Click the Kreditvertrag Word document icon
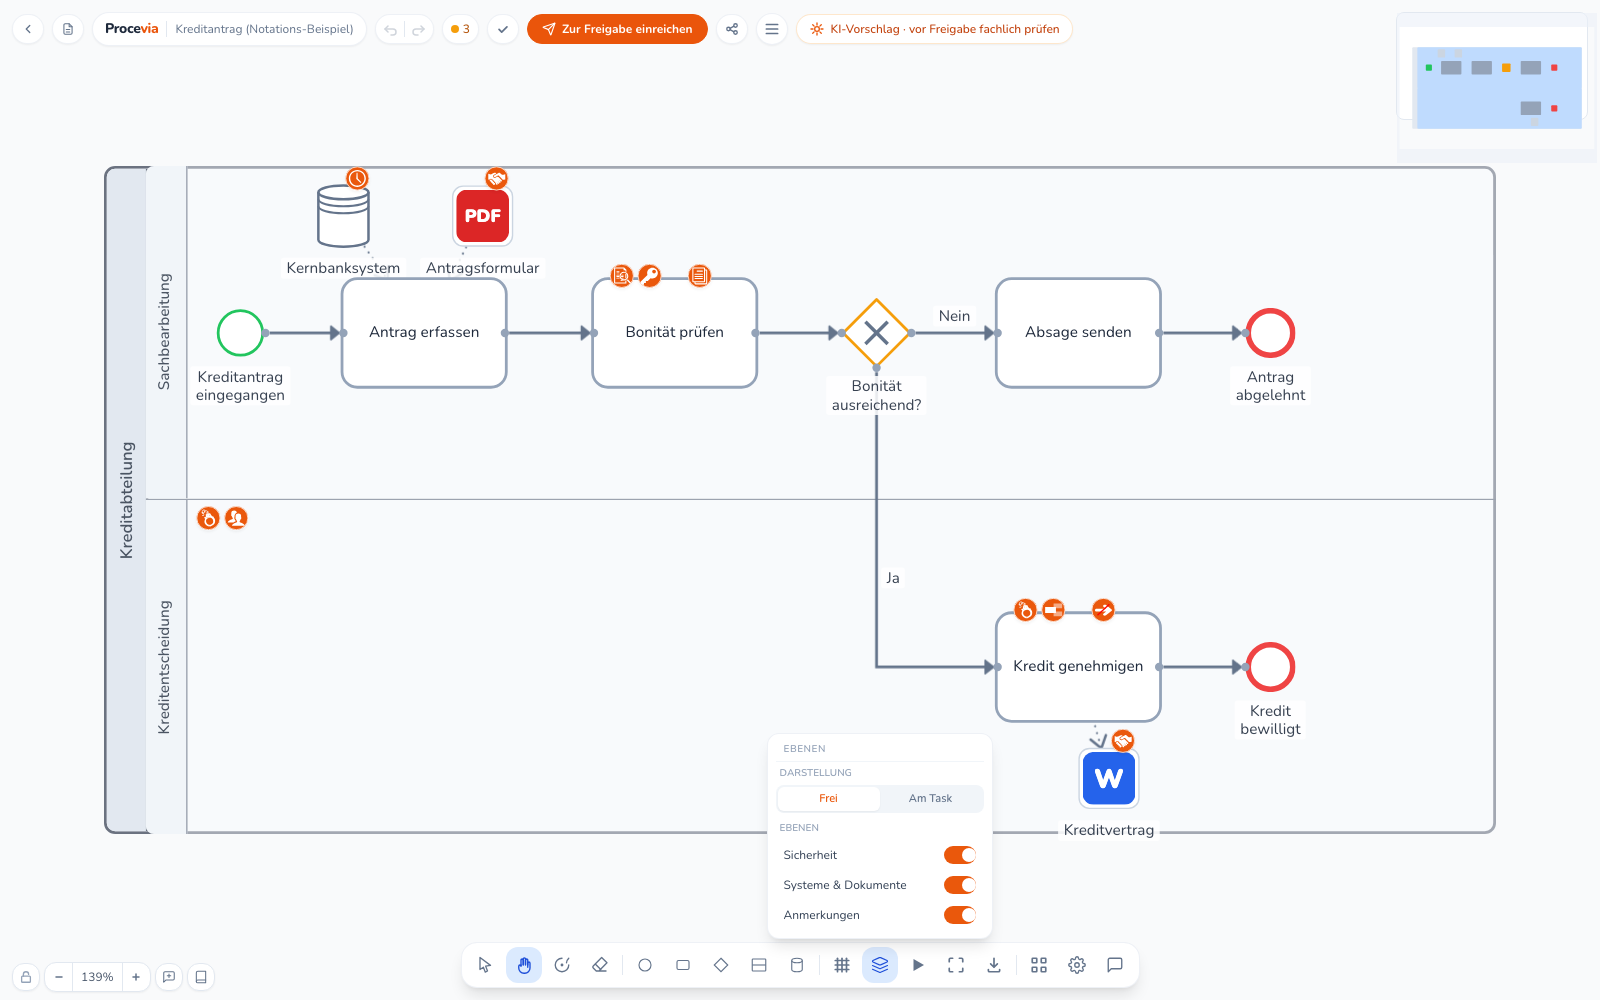The height and width of the screenshot is (1000, 1600). (1109, 778)
